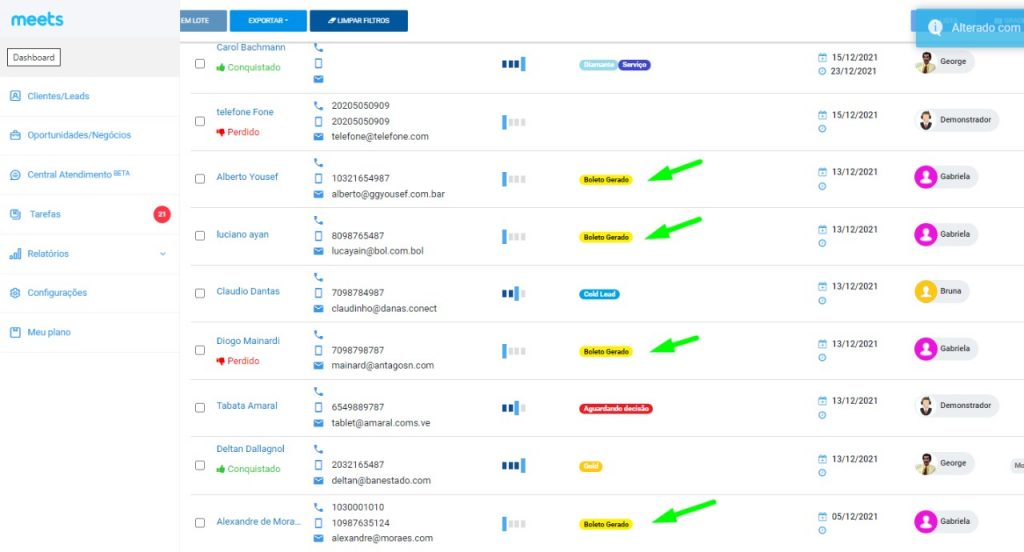This screenshot has height=552, width=1024.
Task: Open telefone Fone client link
Action: point(245,112)
